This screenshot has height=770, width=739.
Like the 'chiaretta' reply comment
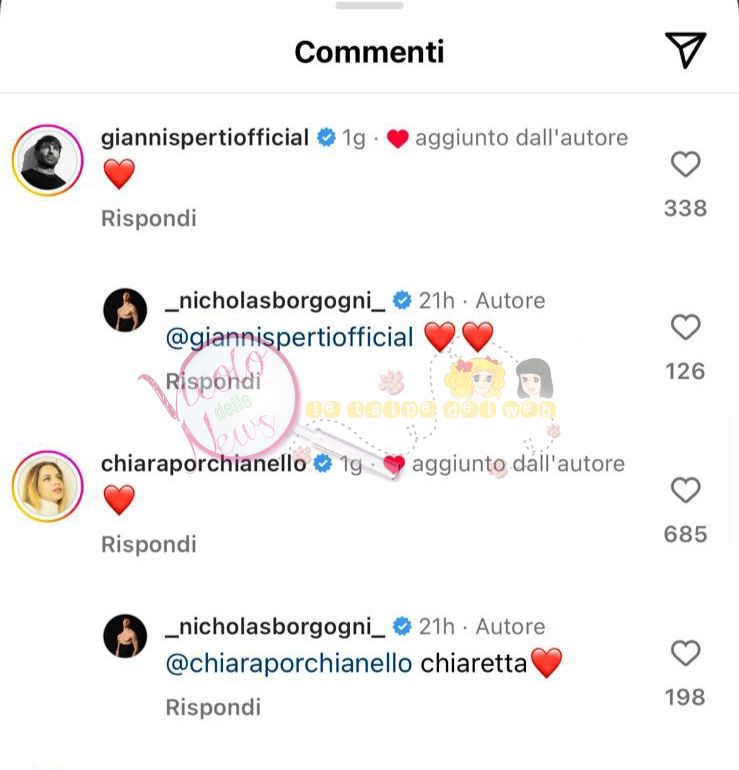[x=685, y=653]
